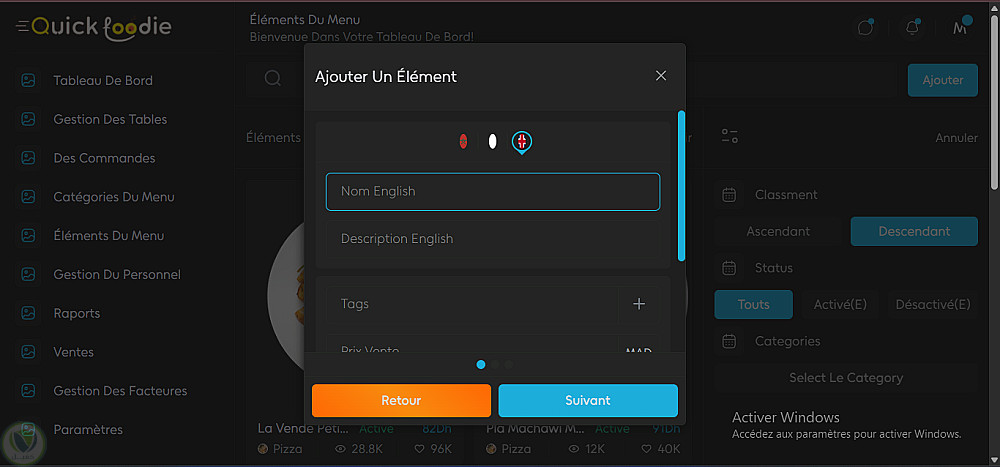
Task: Open the chat messages icon
Action: 865,28
